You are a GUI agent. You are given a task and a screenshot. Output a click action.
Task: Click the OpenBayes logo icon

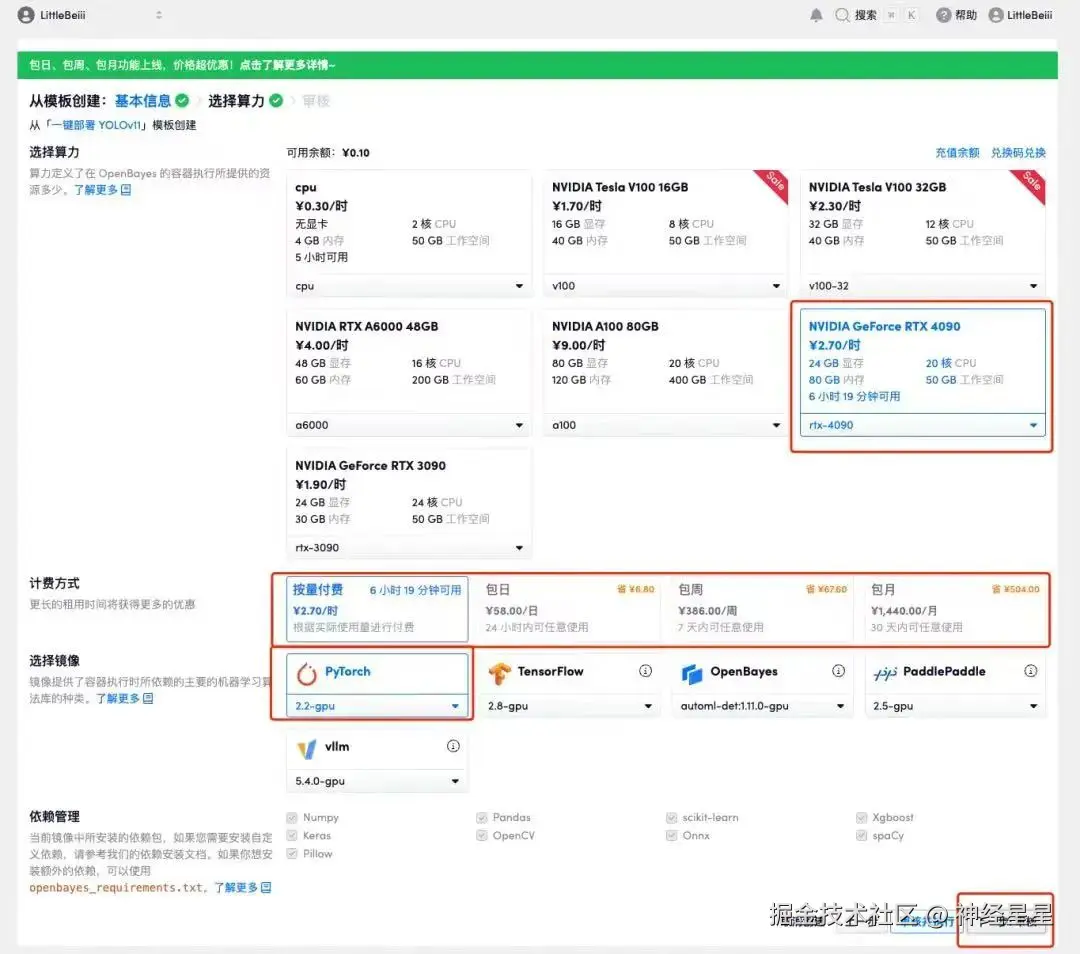pyautogui.click(x=692, y=674)
